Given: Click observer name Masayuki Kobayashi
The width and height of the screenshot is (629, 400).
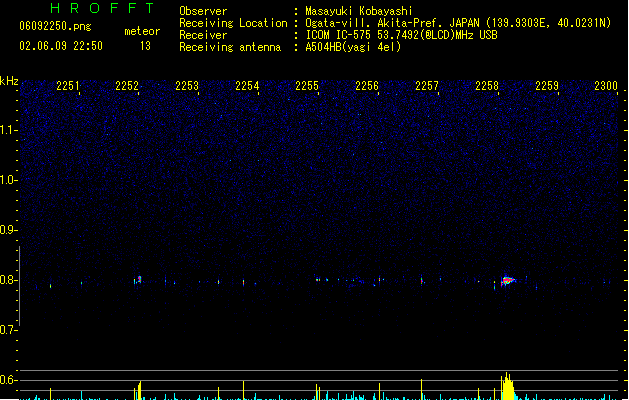Looking at the screenshot, I should click(x=359, y=11).
